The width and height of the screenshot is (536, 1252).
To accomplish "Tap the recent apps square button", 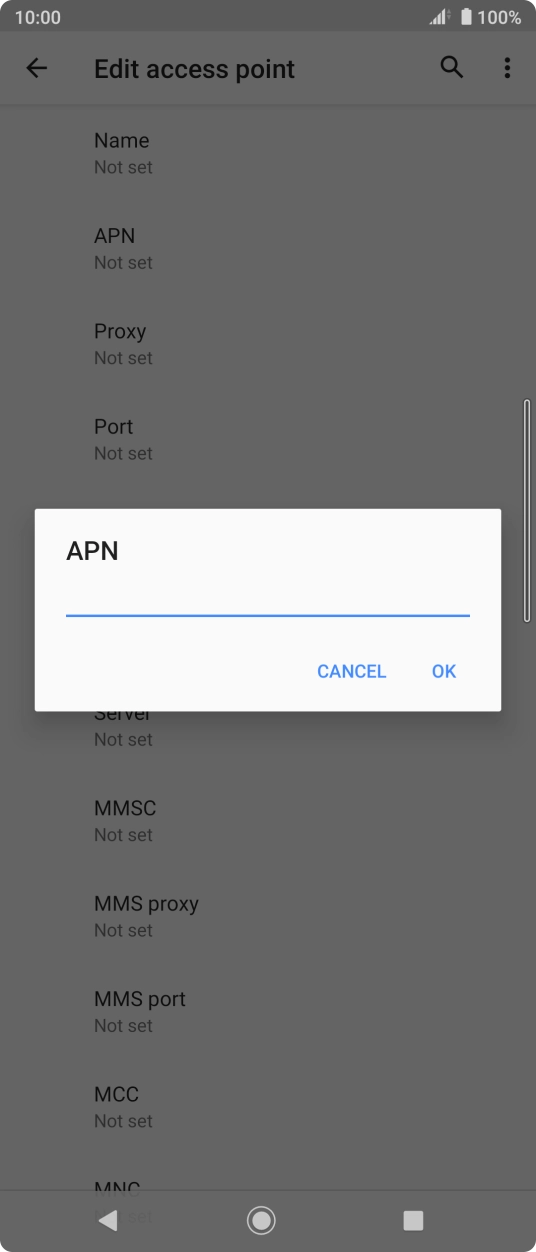I will 413,1220.
